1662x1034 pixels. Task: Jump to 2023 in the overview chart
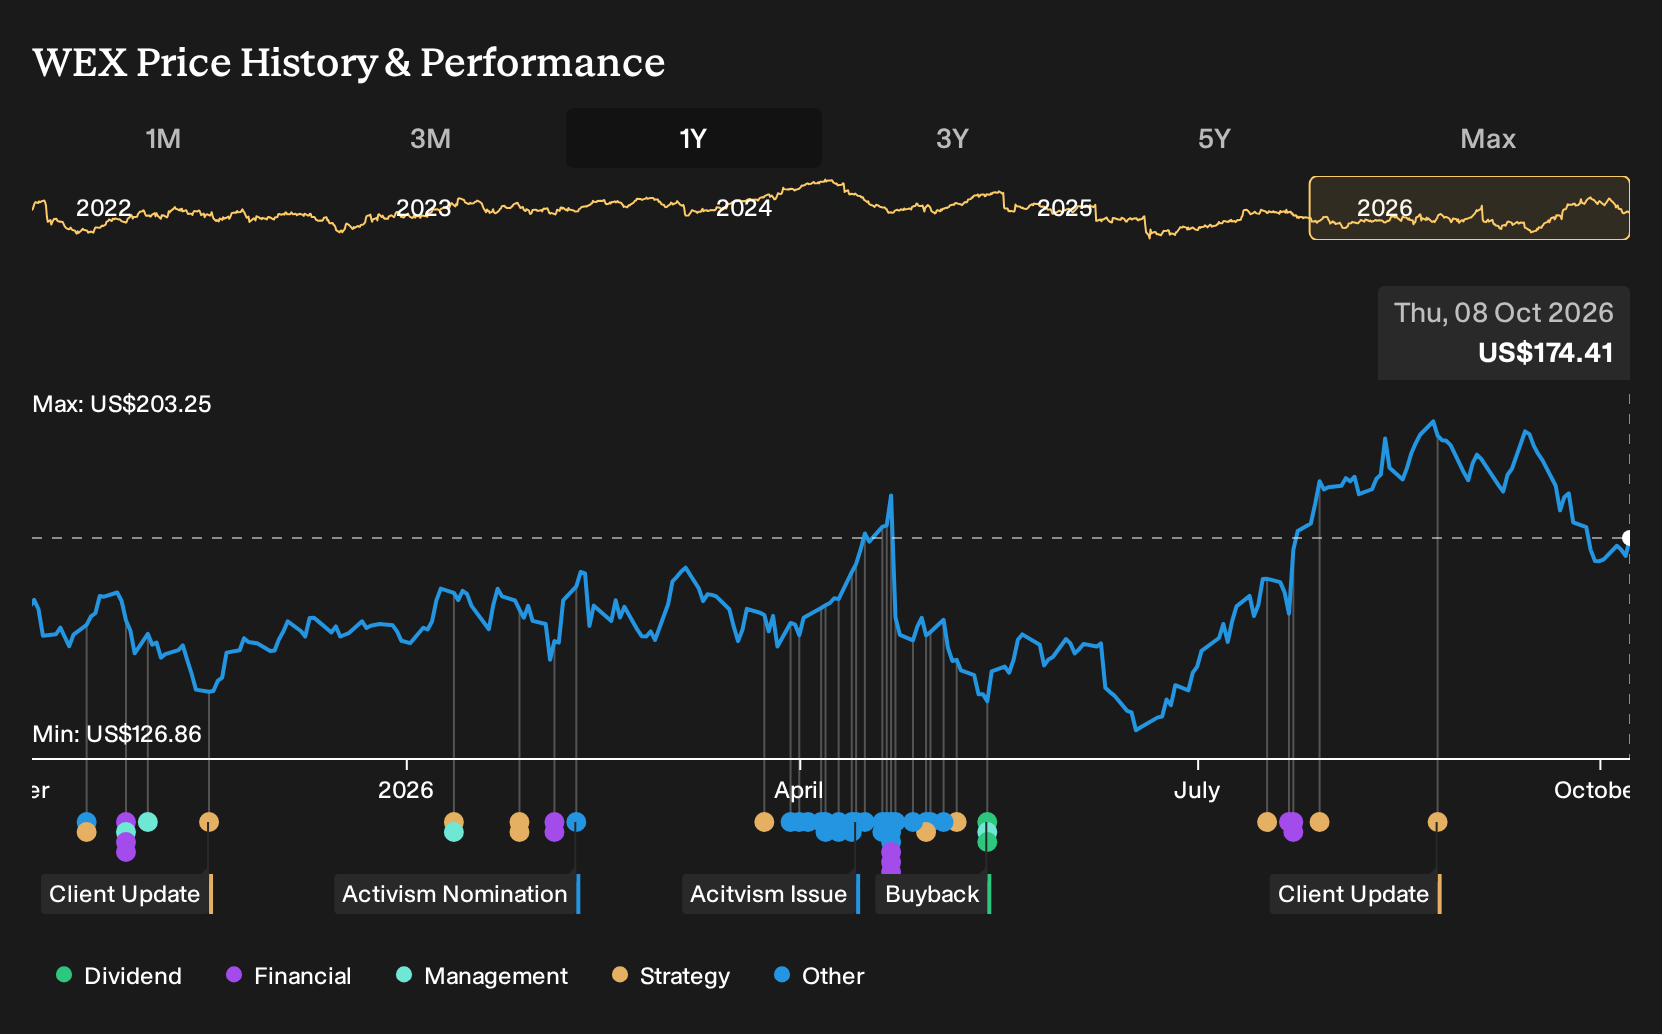tap(423, 208)
